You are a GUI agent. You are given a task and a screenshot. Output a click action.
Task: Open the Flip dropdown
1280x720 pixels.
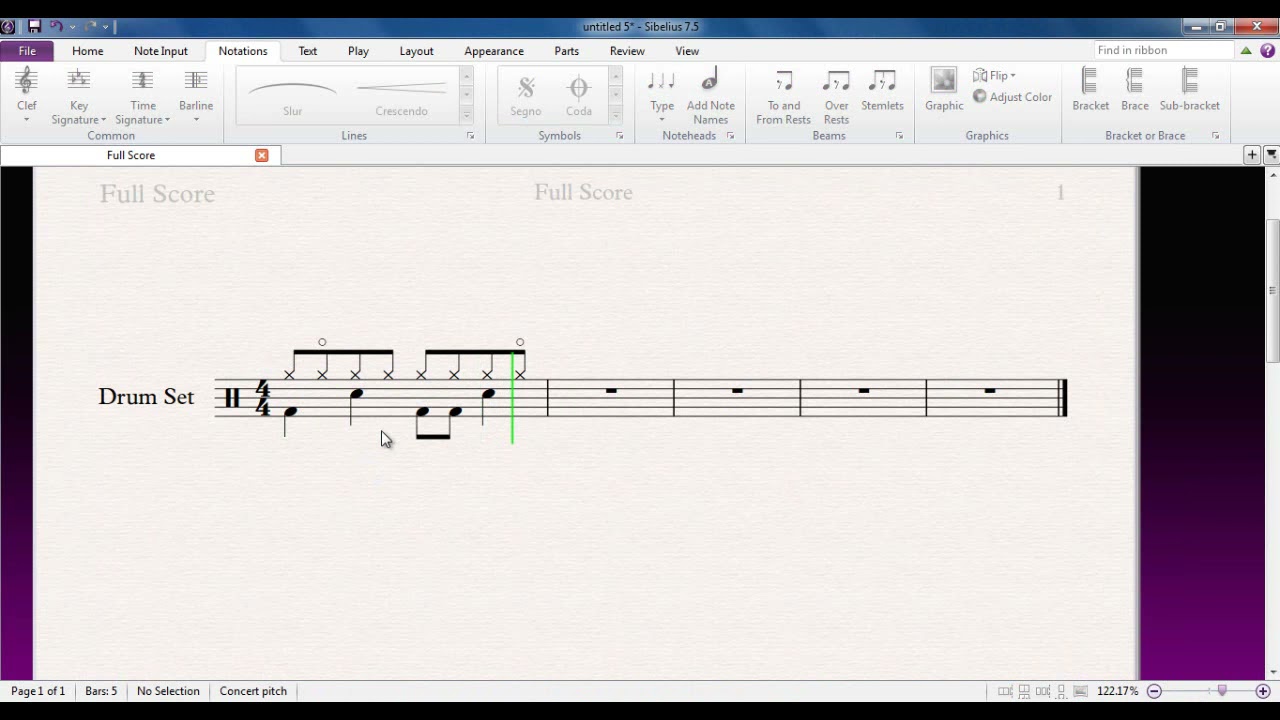(994, 76)
